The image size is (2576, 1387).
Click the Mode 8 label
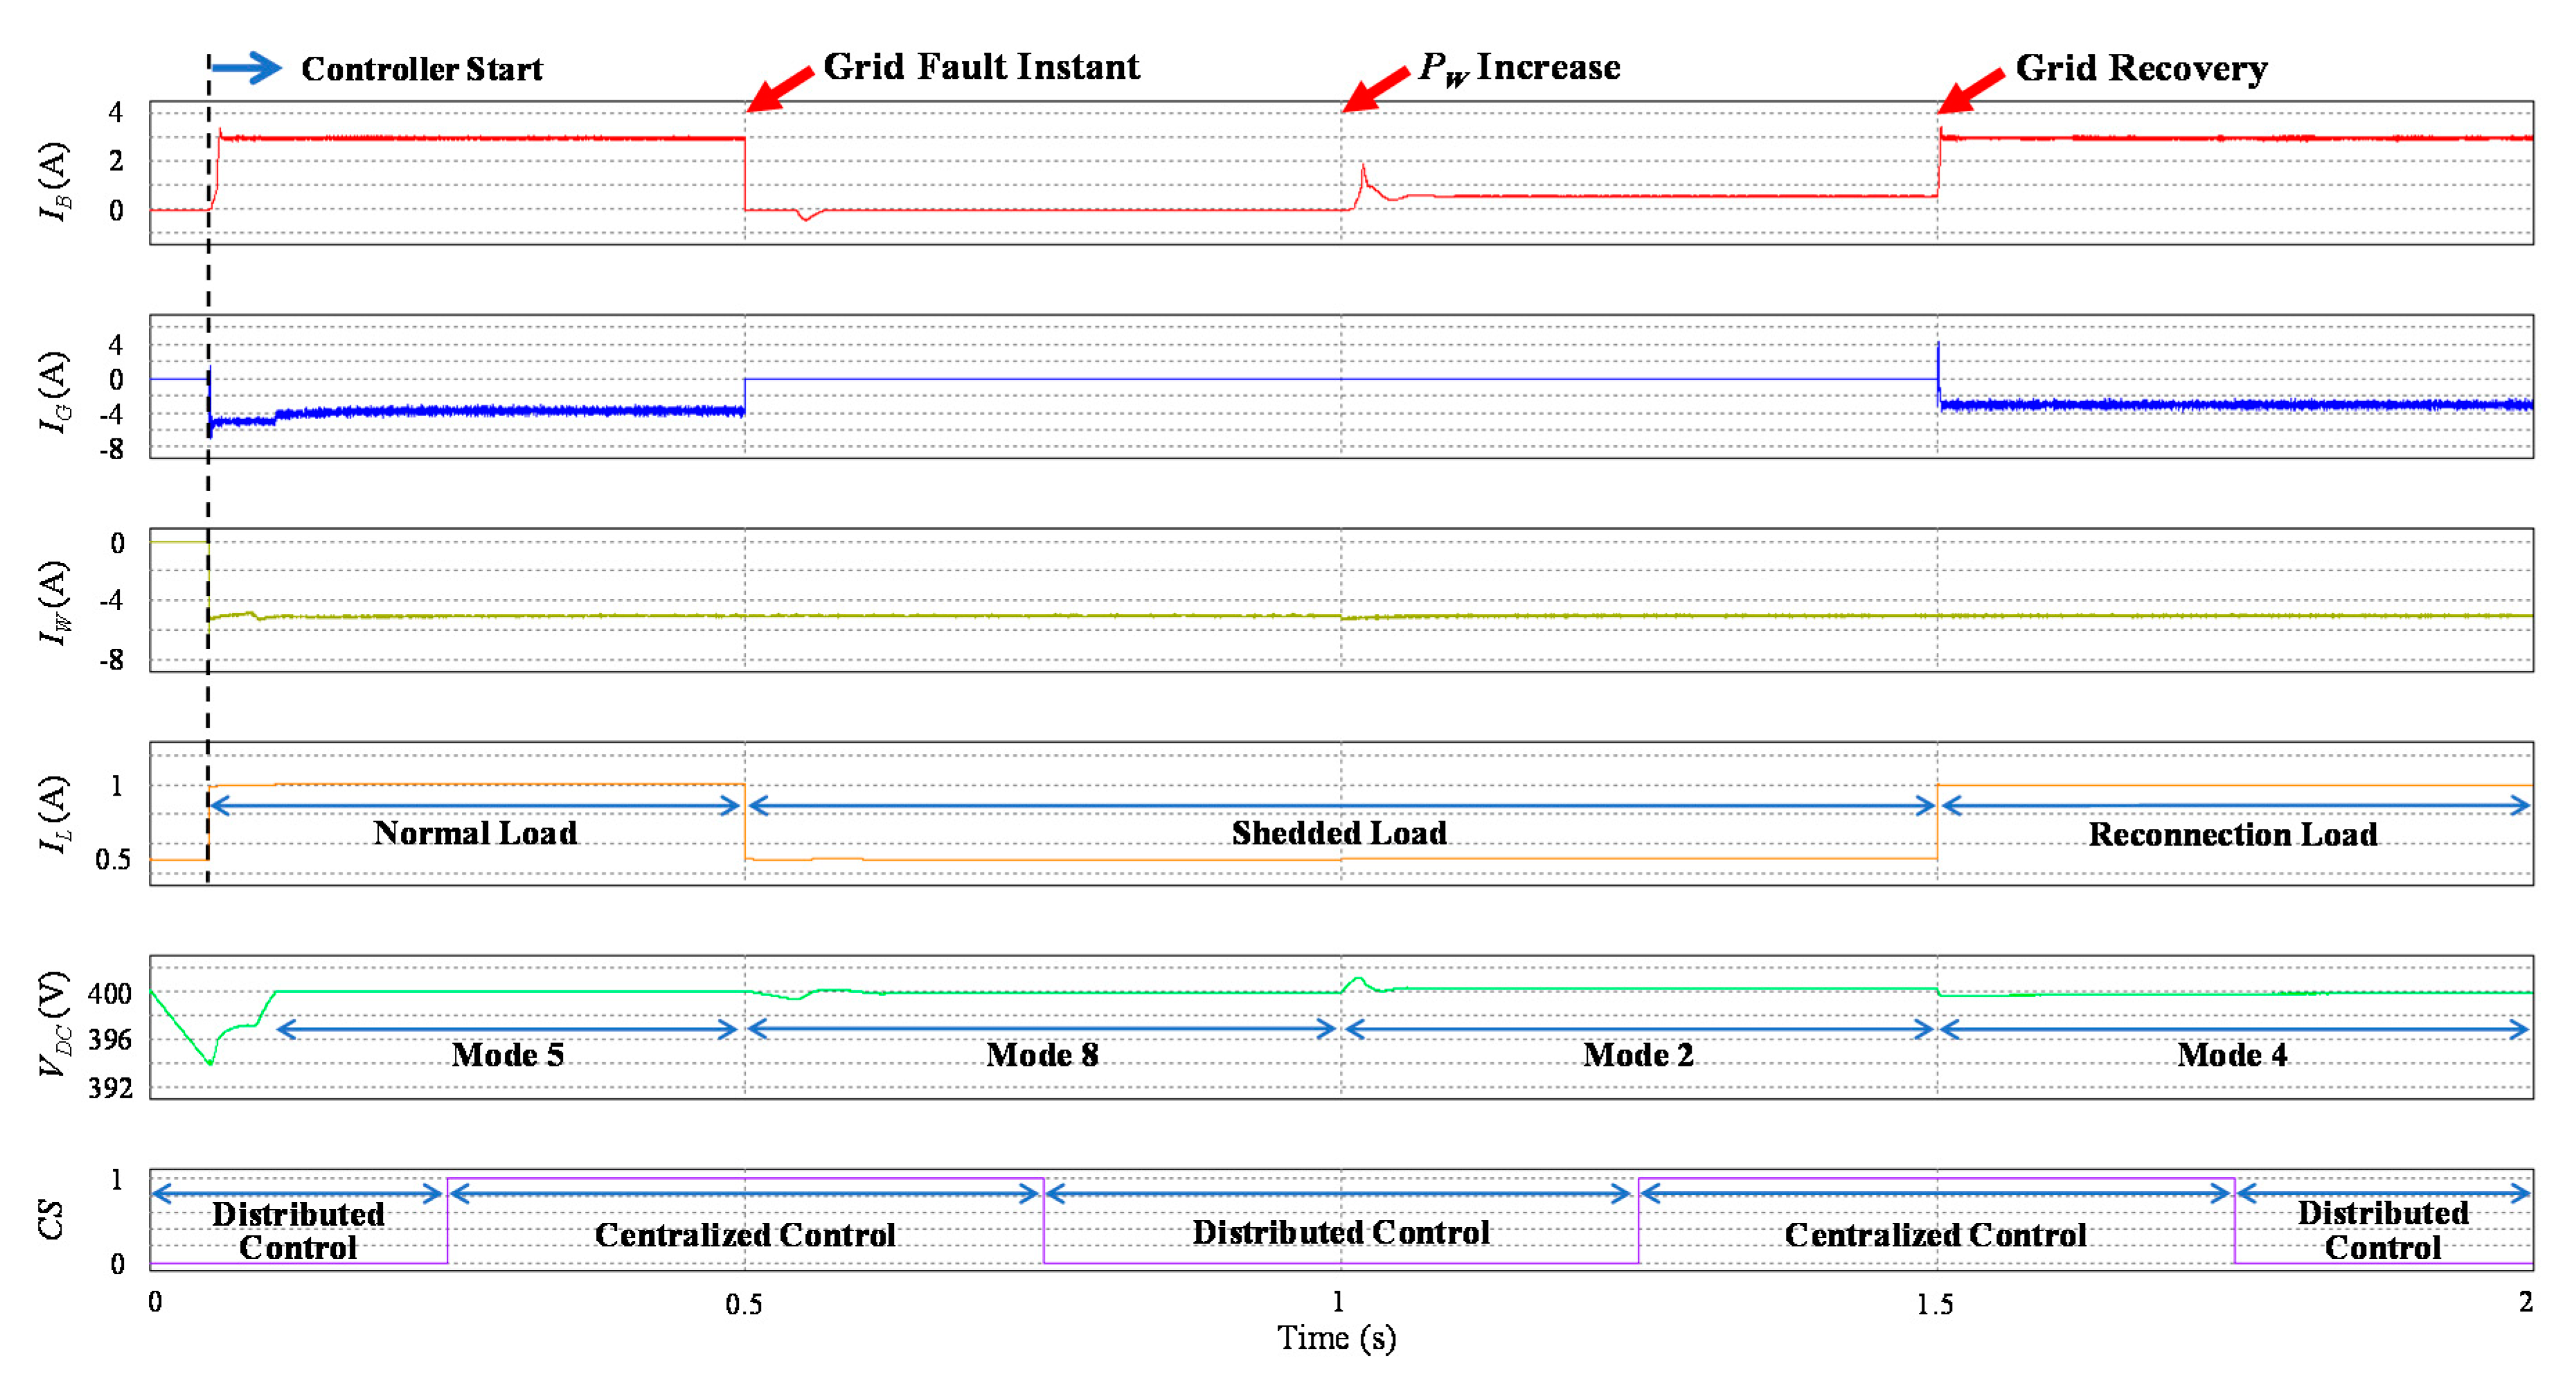[x=1041, y=1055]
